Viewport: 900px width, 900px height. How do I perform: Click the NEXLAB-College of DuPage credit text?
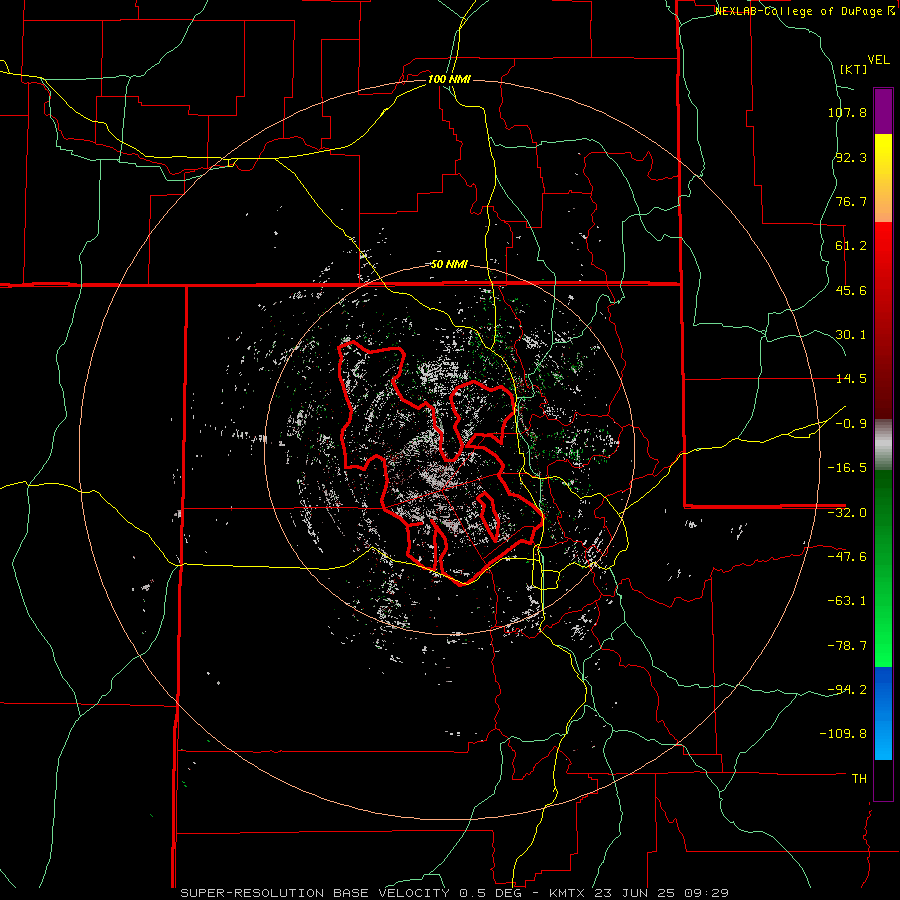pos(804,11)
